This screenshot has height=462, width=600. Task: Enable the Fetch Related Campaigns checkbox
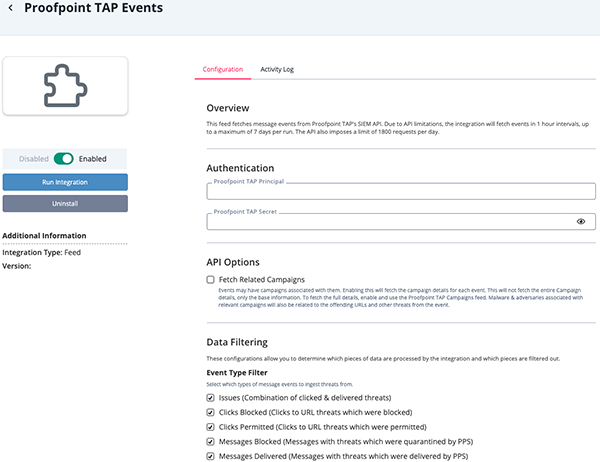tap(210, 279)
